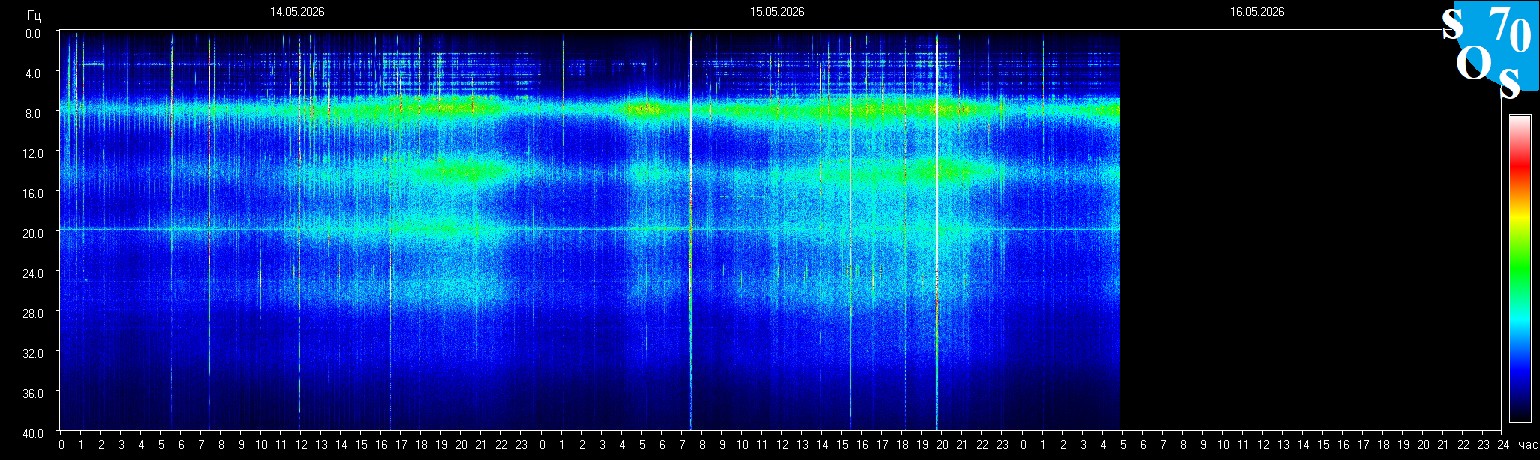Click hour 17 tick under 15.05.2026
The image size is (1540, 460).
coord(882,444)
